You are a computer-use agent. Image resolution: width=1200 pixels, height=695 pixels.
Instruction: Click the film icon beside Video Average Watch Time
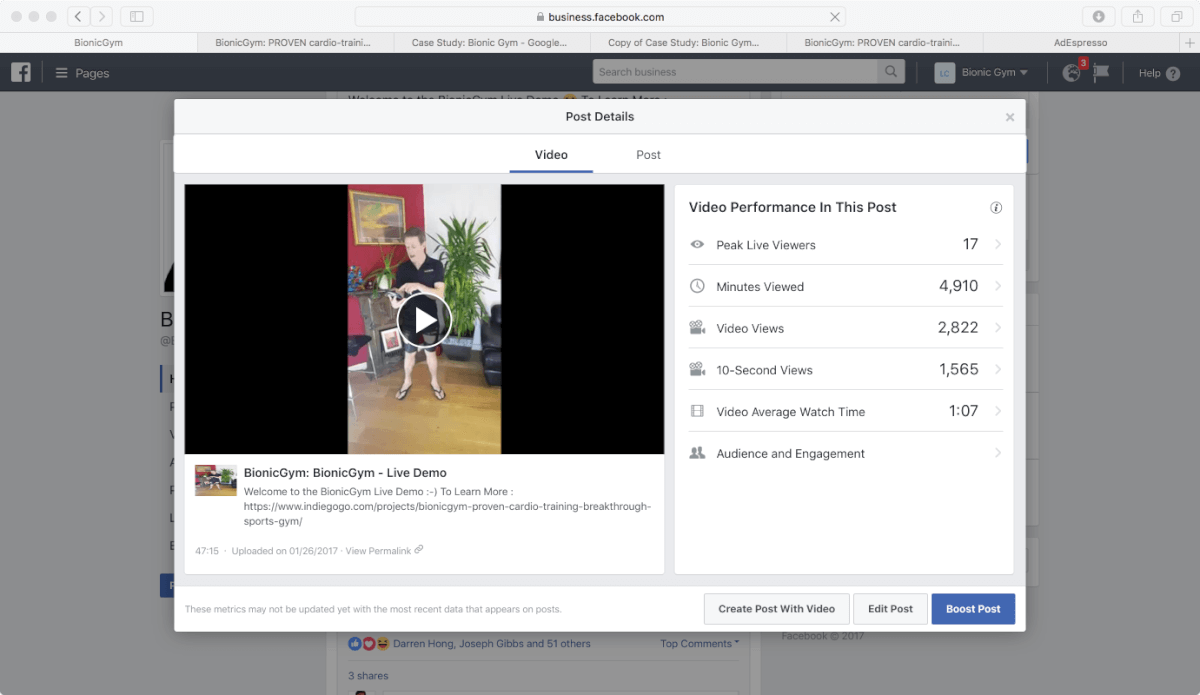[x=697, y=412]
